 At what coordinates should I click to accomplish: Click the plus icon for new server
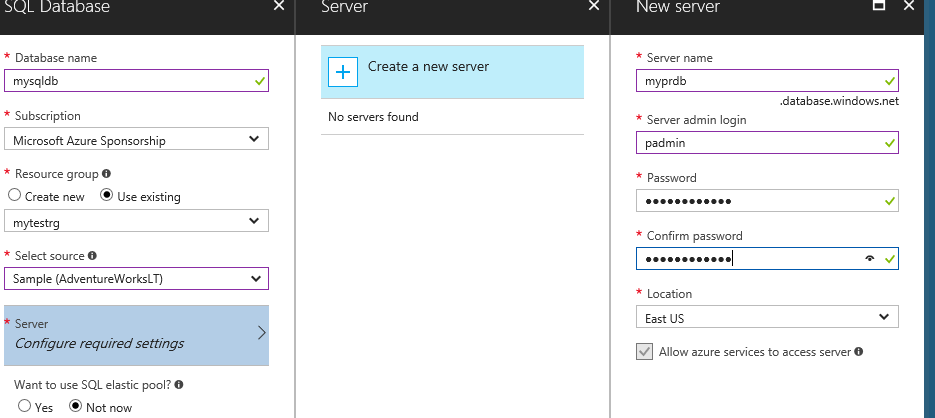click(343, 72)
